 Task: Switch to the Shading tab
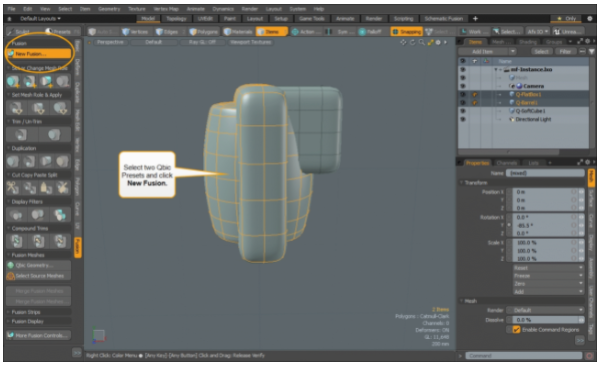tap(527, 42)
